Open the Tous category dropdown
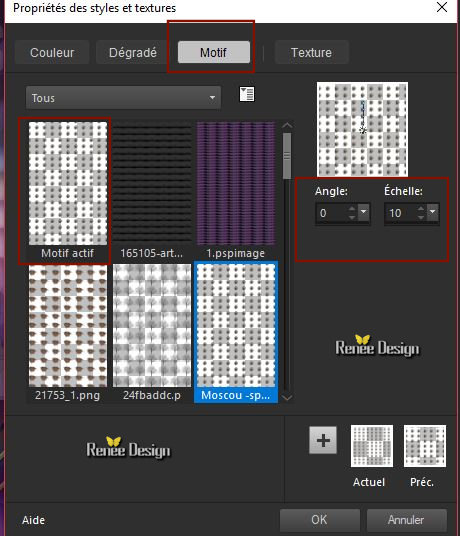The width and height of the screenshot is (460, 536). click(x=123, y=98)
